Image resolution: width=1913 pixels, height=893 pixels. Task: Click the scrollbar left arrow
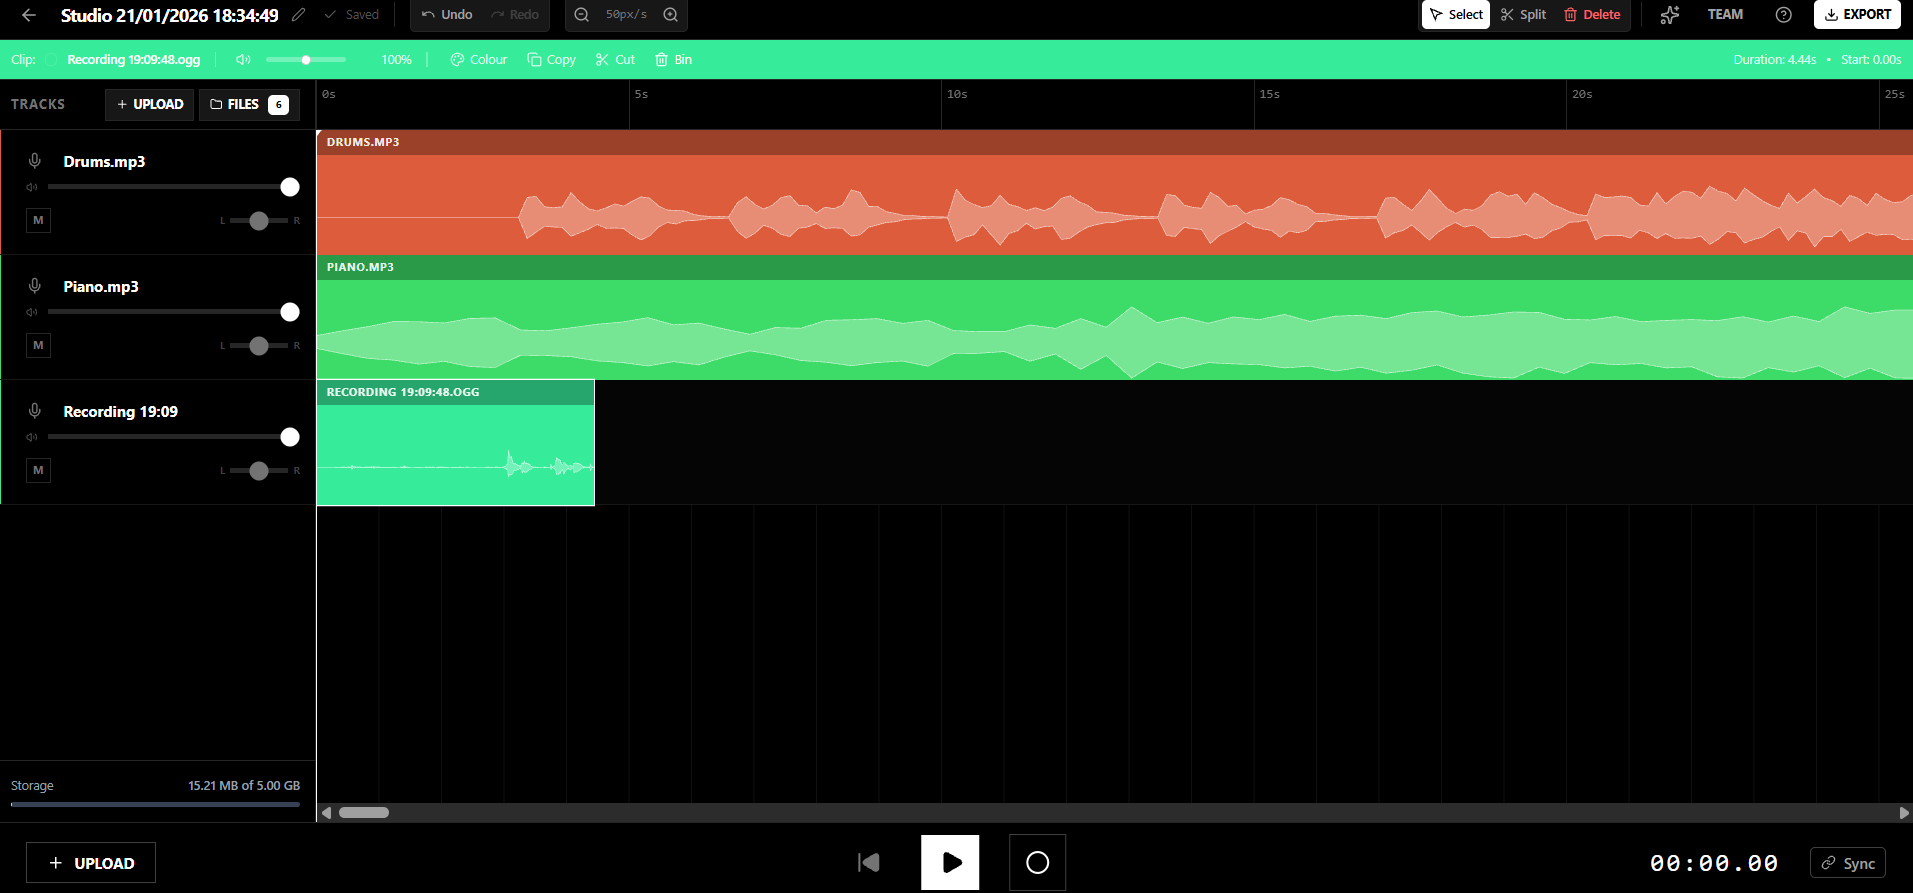pyautogui.click(x=326, y=812)
